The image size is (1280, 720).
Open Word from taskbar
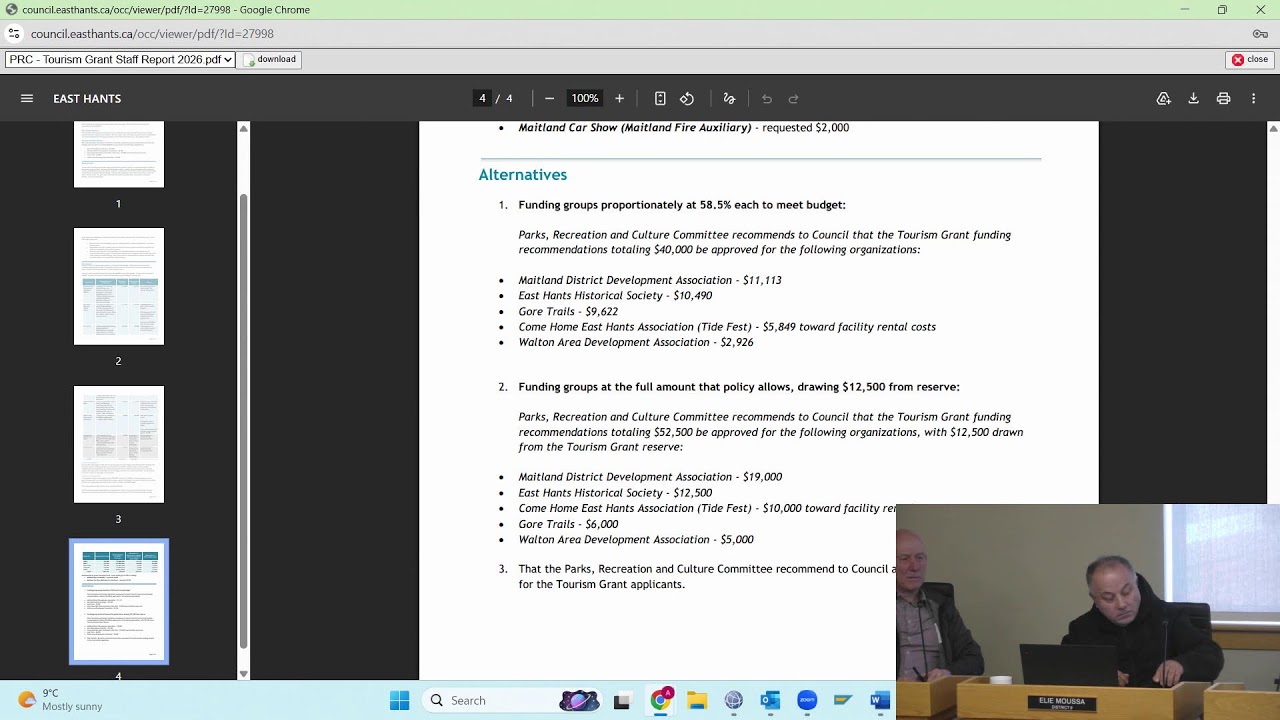(x=880, y=700)
